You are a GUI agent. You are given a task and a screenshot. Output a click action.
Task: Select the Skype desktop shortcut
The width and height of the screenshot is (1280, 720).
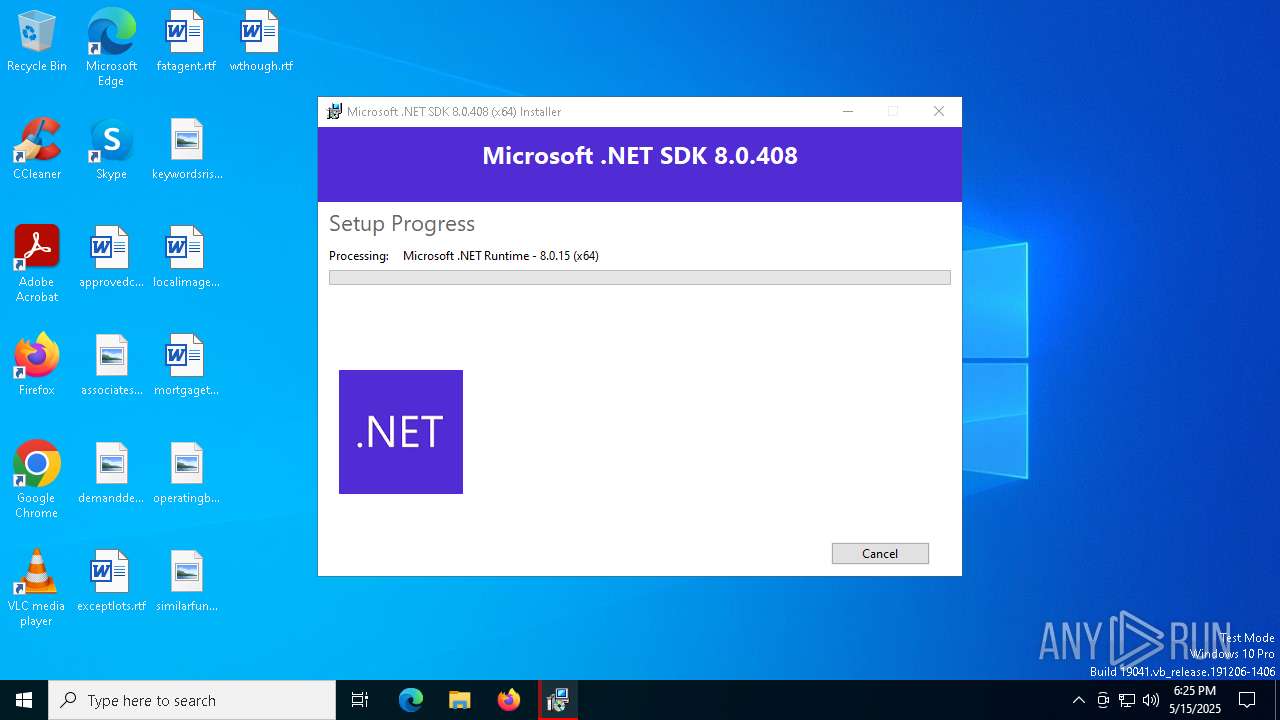tap(111, 150)
